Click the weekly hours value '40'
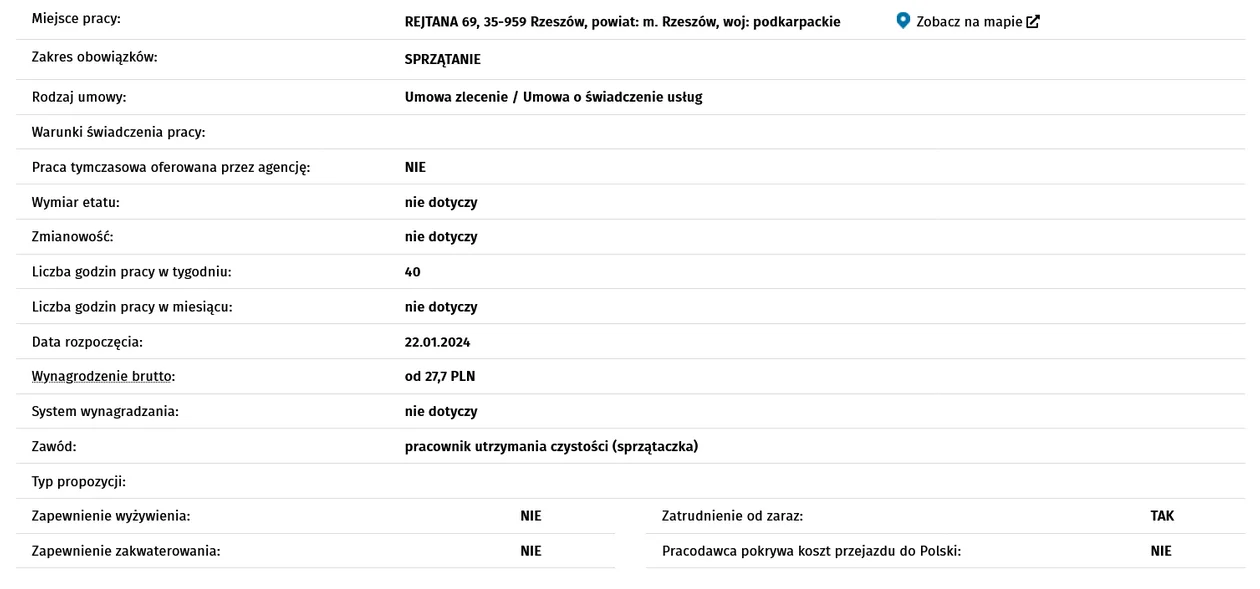Image resolution: width=1260 pixels, height=589 pixels. click(413, 272)
